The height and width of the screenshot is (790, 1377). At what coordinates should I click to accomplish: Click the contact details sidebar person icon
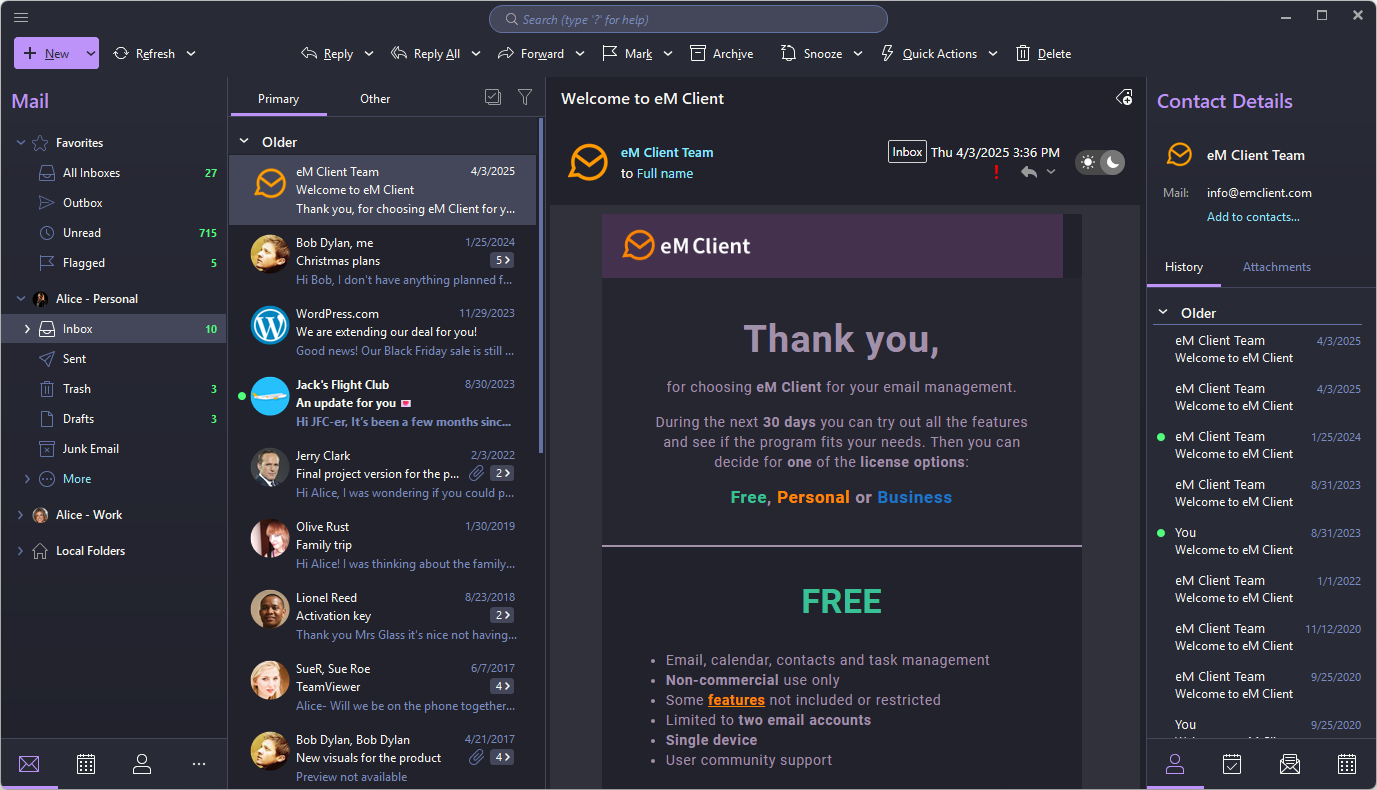(1175, 764)
